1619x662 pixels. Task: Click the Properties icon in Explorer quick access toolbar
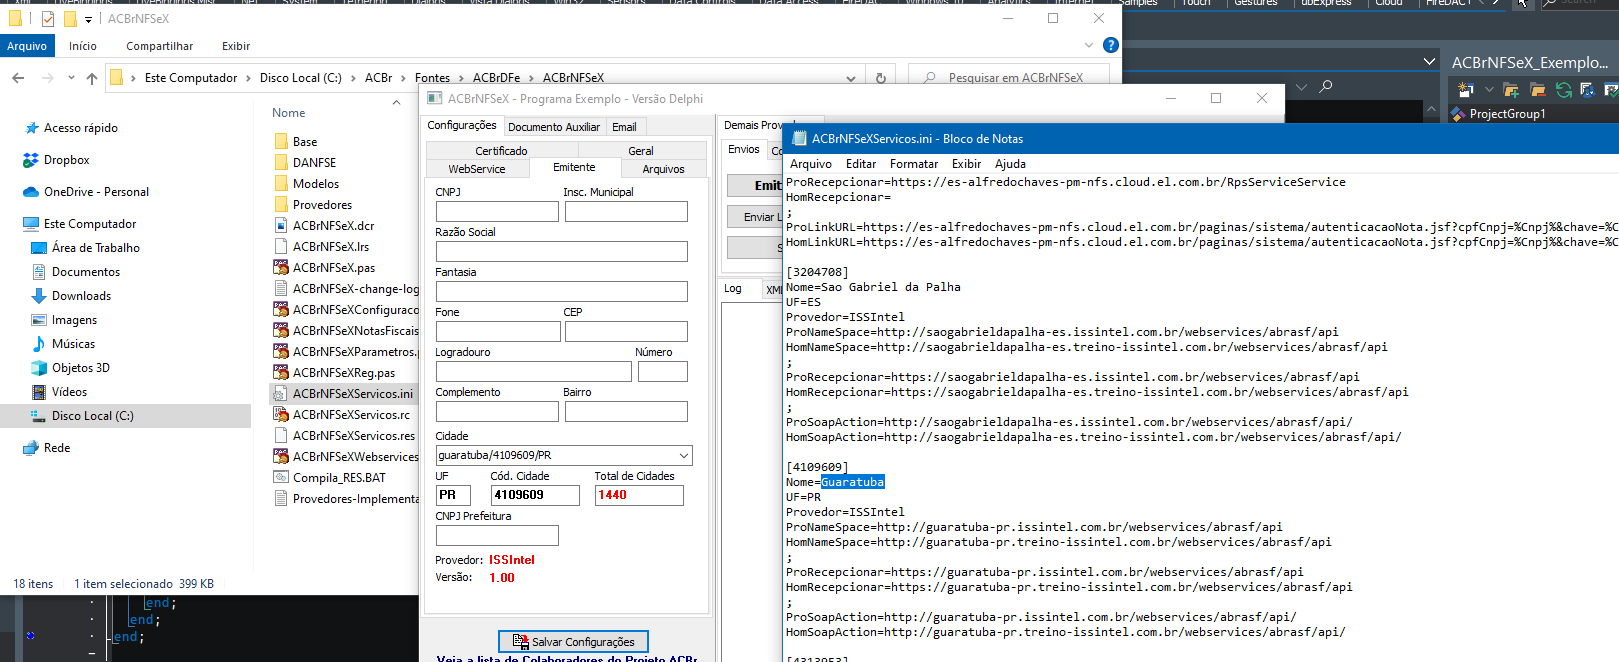coord(48,19)
